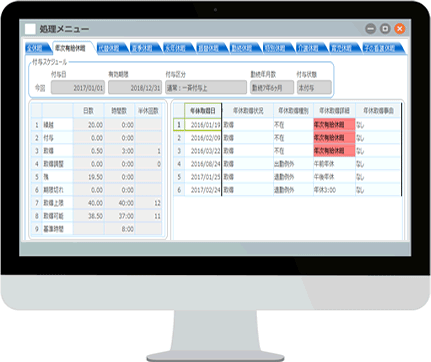Click the 付与日 field showing 2017/01/01
Image resolution: width=431 pixels, height=362 pixels.
tap(78, 88)
